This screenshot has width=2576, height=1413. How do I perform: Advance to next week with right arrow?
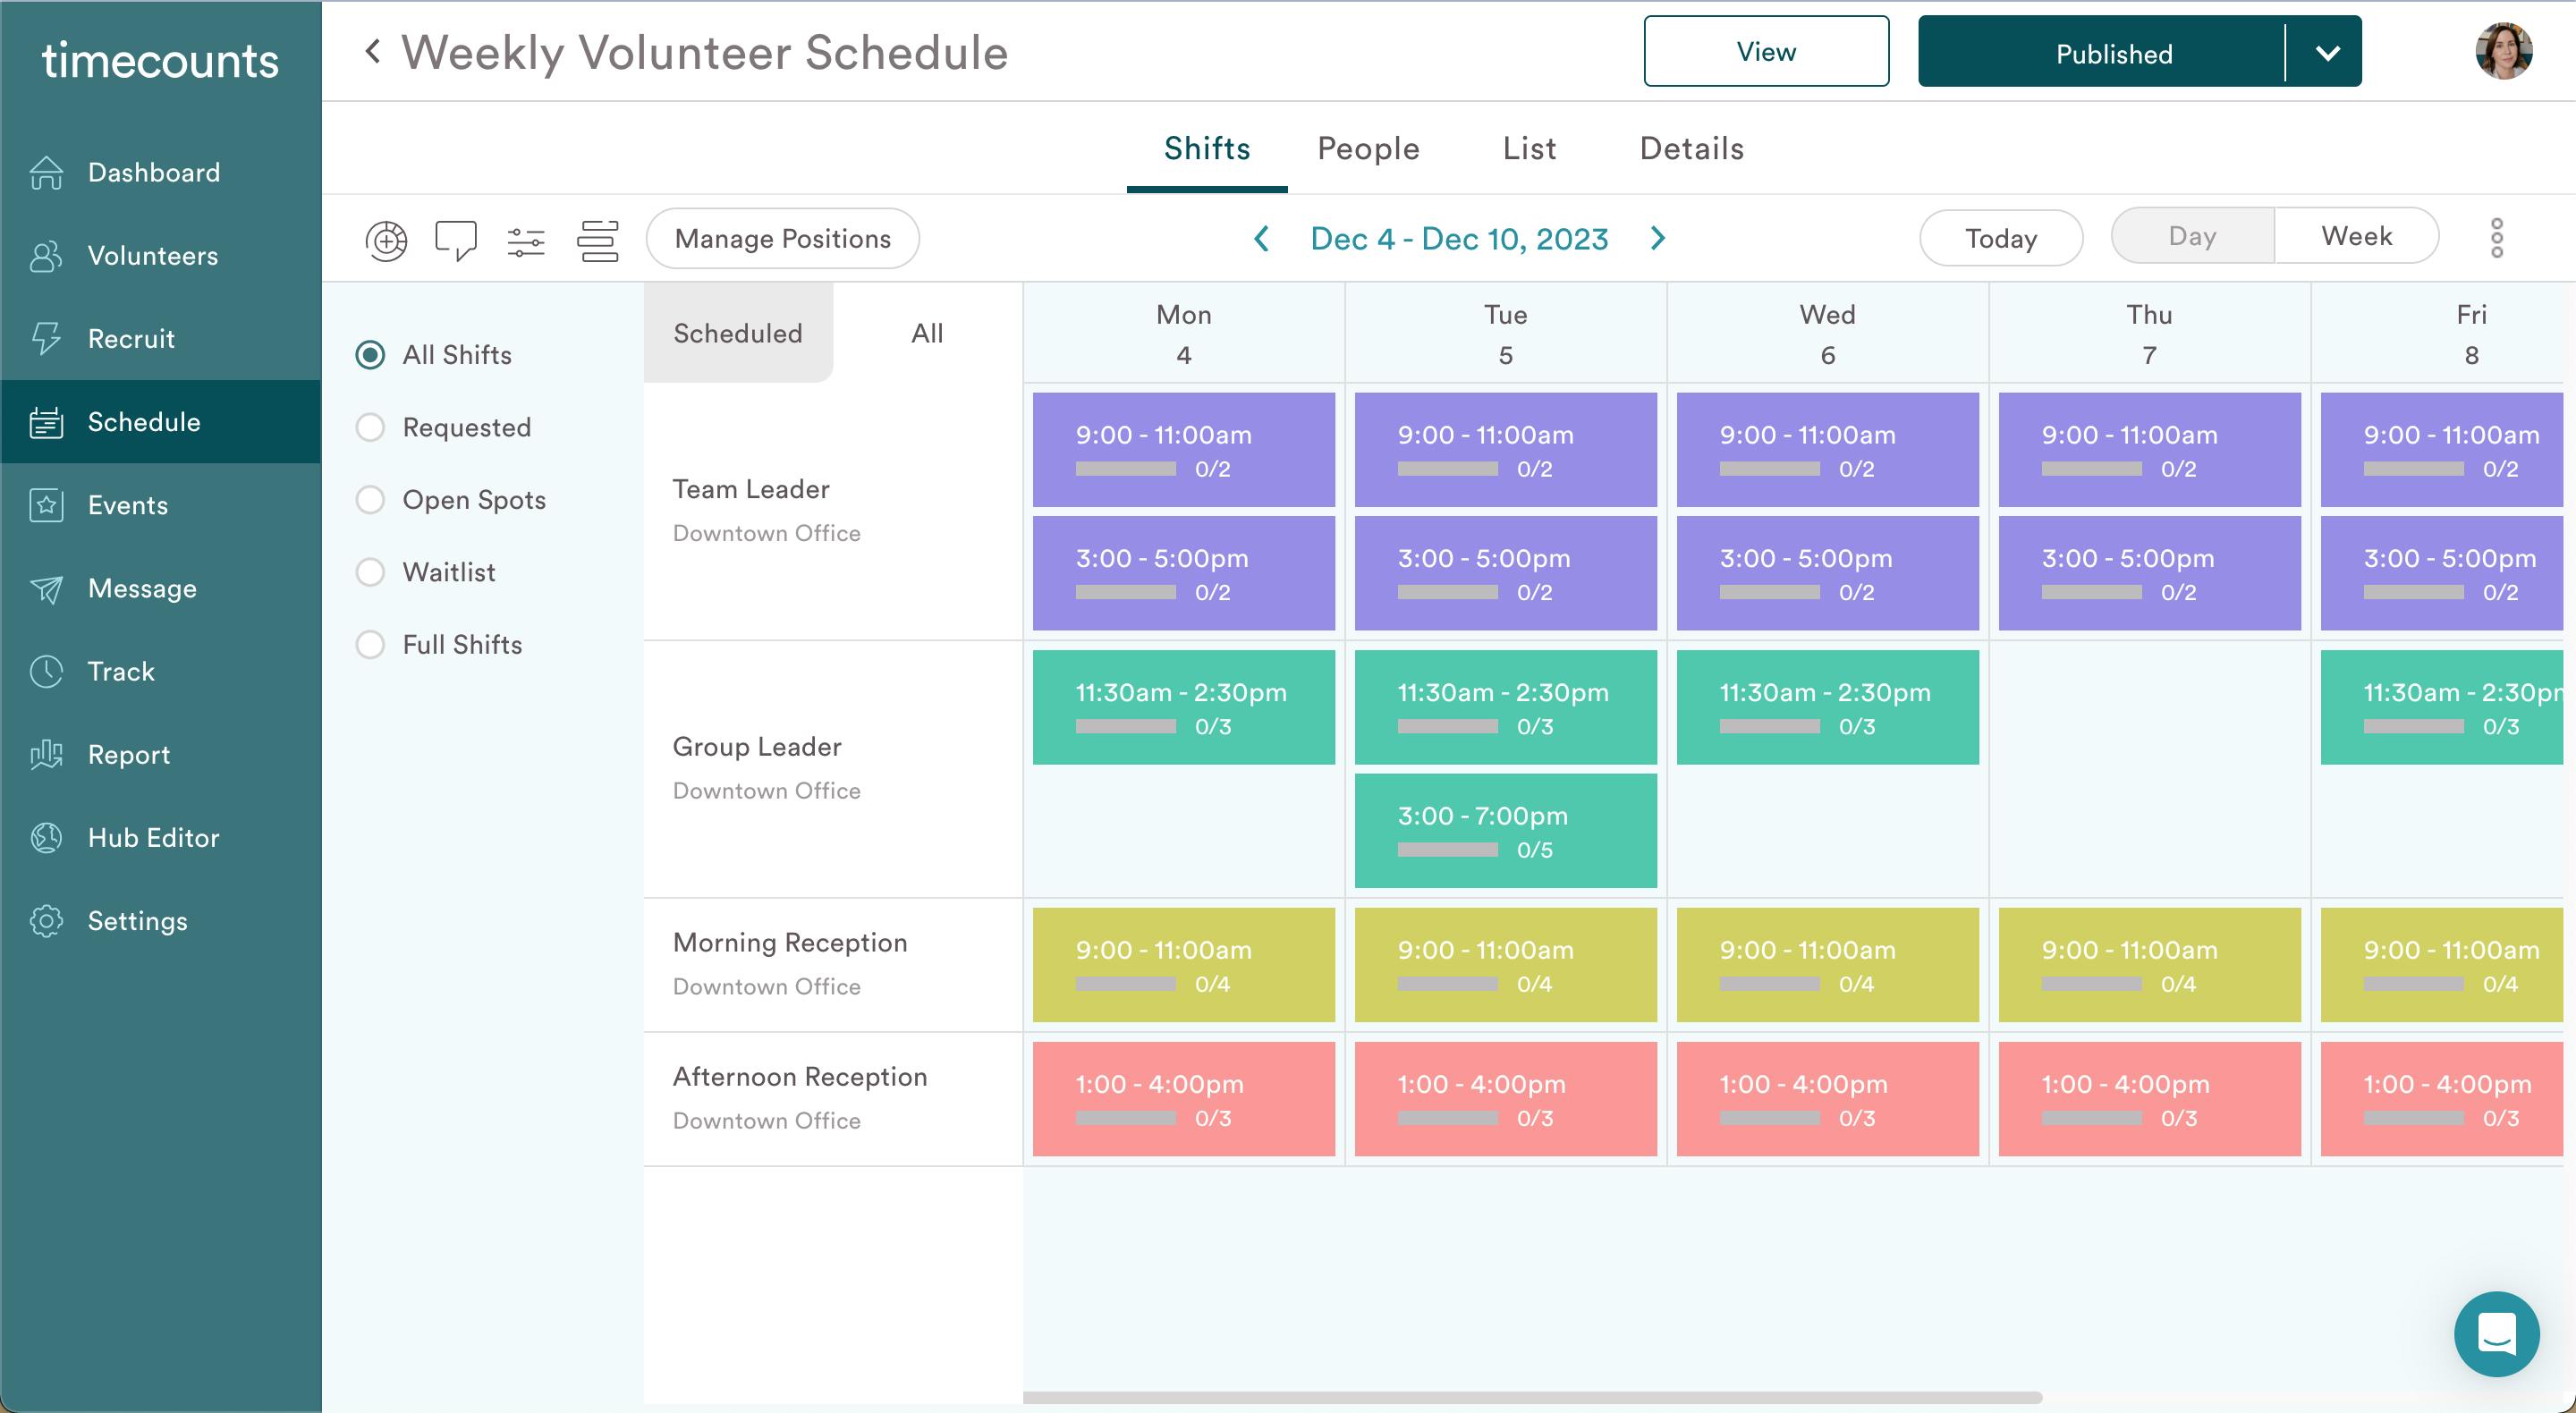click(1657, 238)
